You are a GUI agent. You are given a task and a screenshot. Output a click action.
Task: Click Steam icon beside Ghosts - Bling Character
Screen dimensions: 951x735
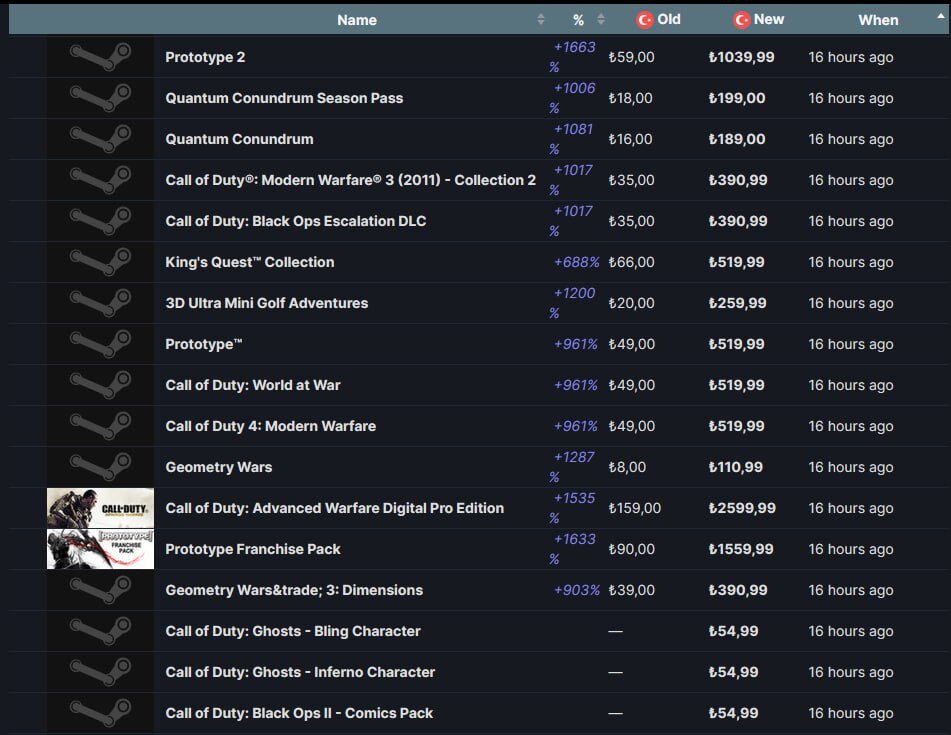[100, 631]
